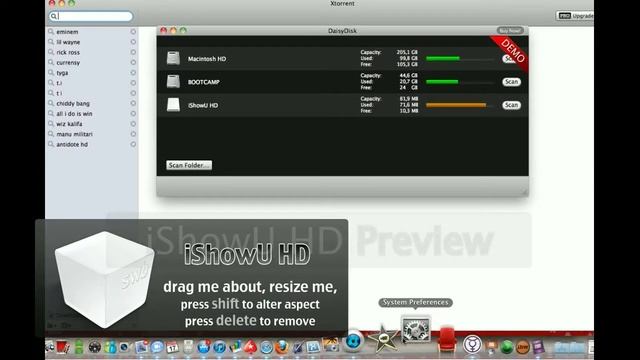This screenshot has width=640, height=360.
Task: Click the Xtorrent search input field
Action: (x=91, y=16)
